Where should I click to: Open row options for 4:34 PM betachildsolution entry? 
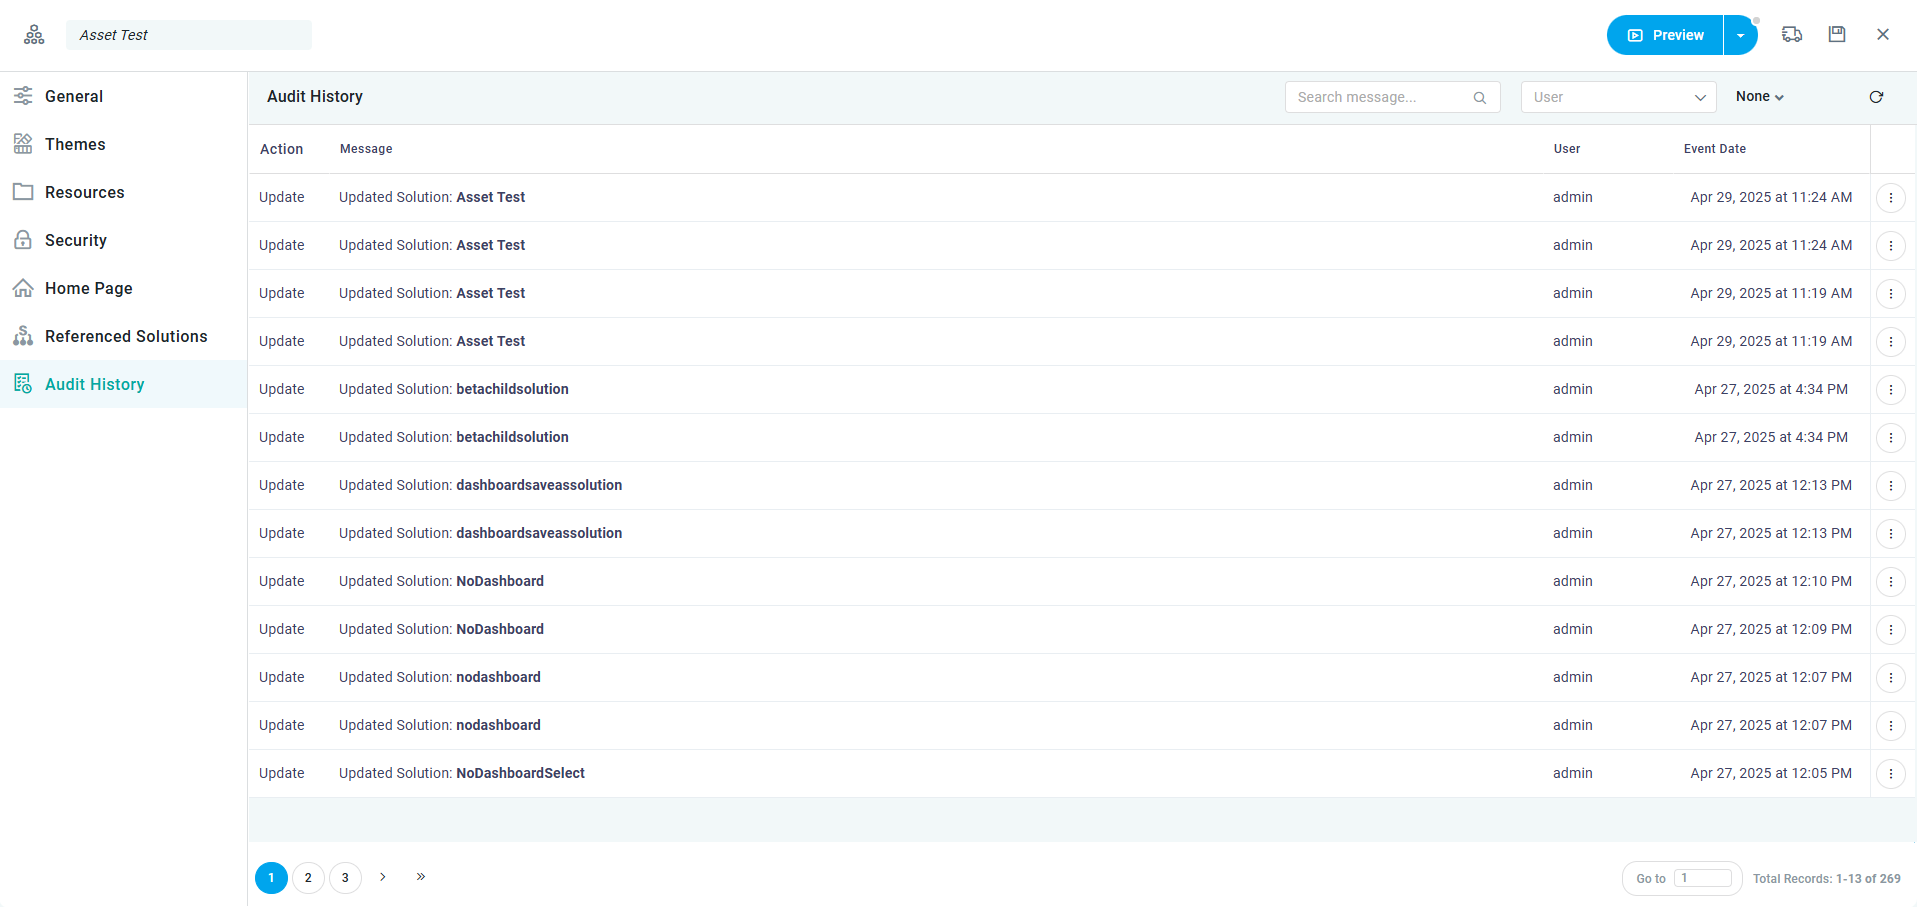pos(1890,390)
